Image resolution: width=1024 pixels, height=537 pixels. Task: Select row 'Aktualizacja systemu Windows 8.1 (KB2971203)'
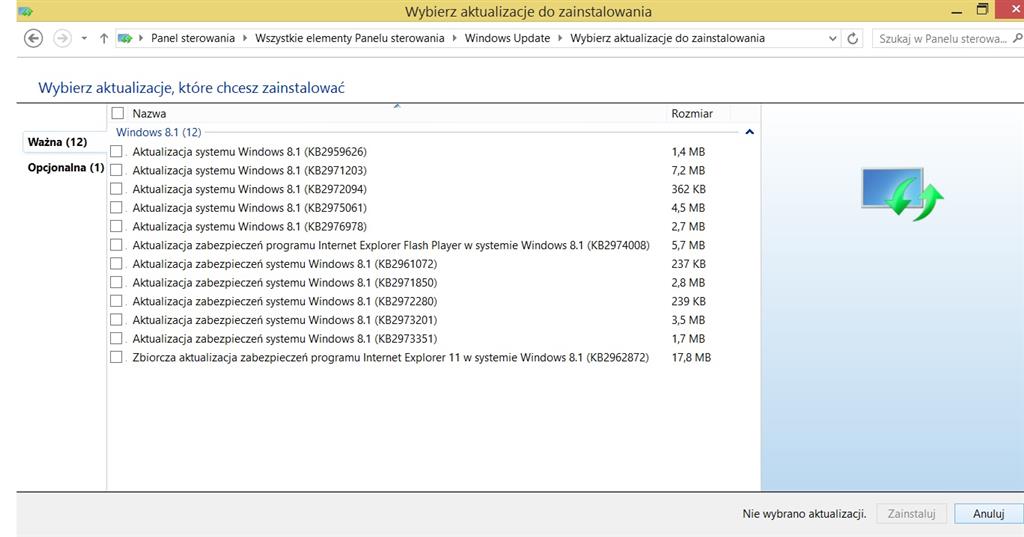click(x=249, y=171)
